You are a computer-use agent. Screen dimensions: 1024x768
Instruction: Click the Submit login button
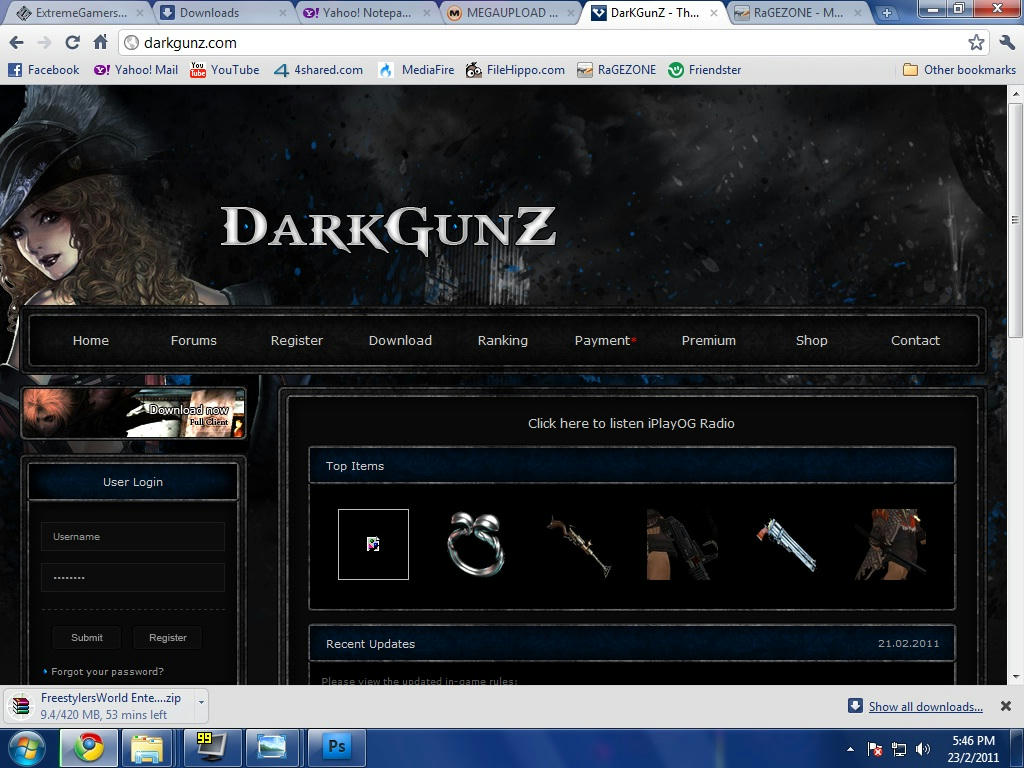coord(87,637)
